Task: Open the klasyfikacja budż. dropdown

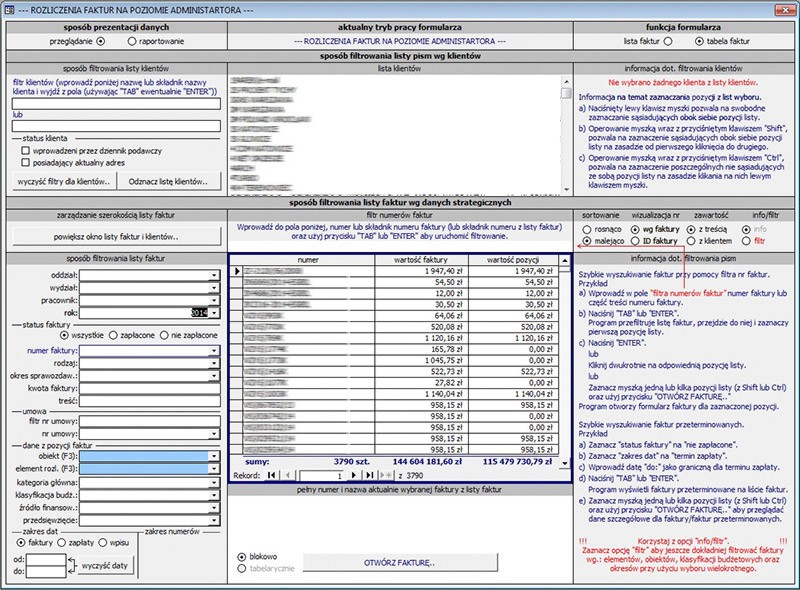Action: click(x=214, y=495)
